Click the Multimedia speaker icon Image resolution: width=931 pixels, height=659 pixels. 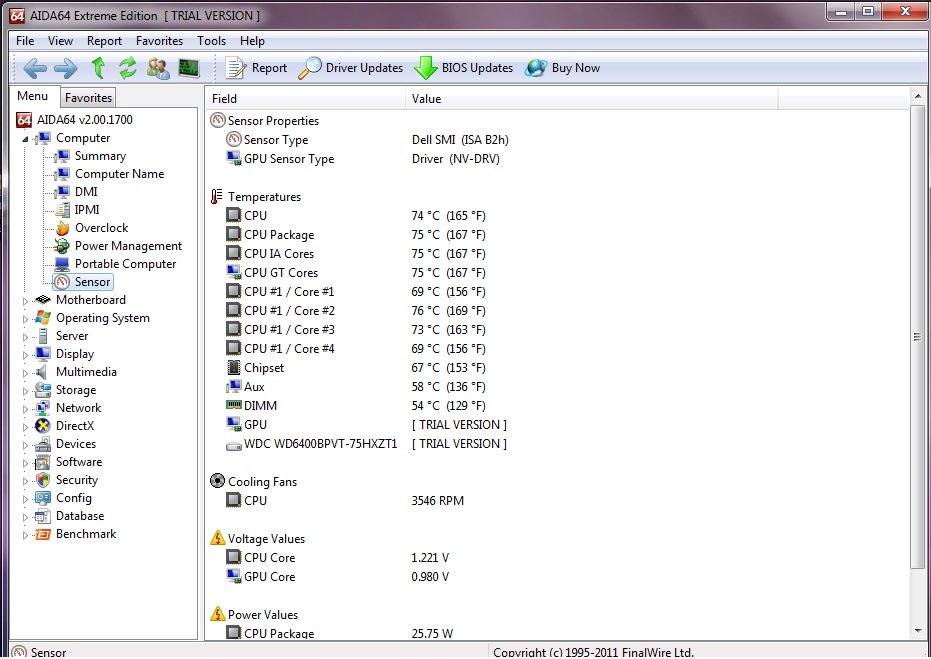tap(42, 372)
